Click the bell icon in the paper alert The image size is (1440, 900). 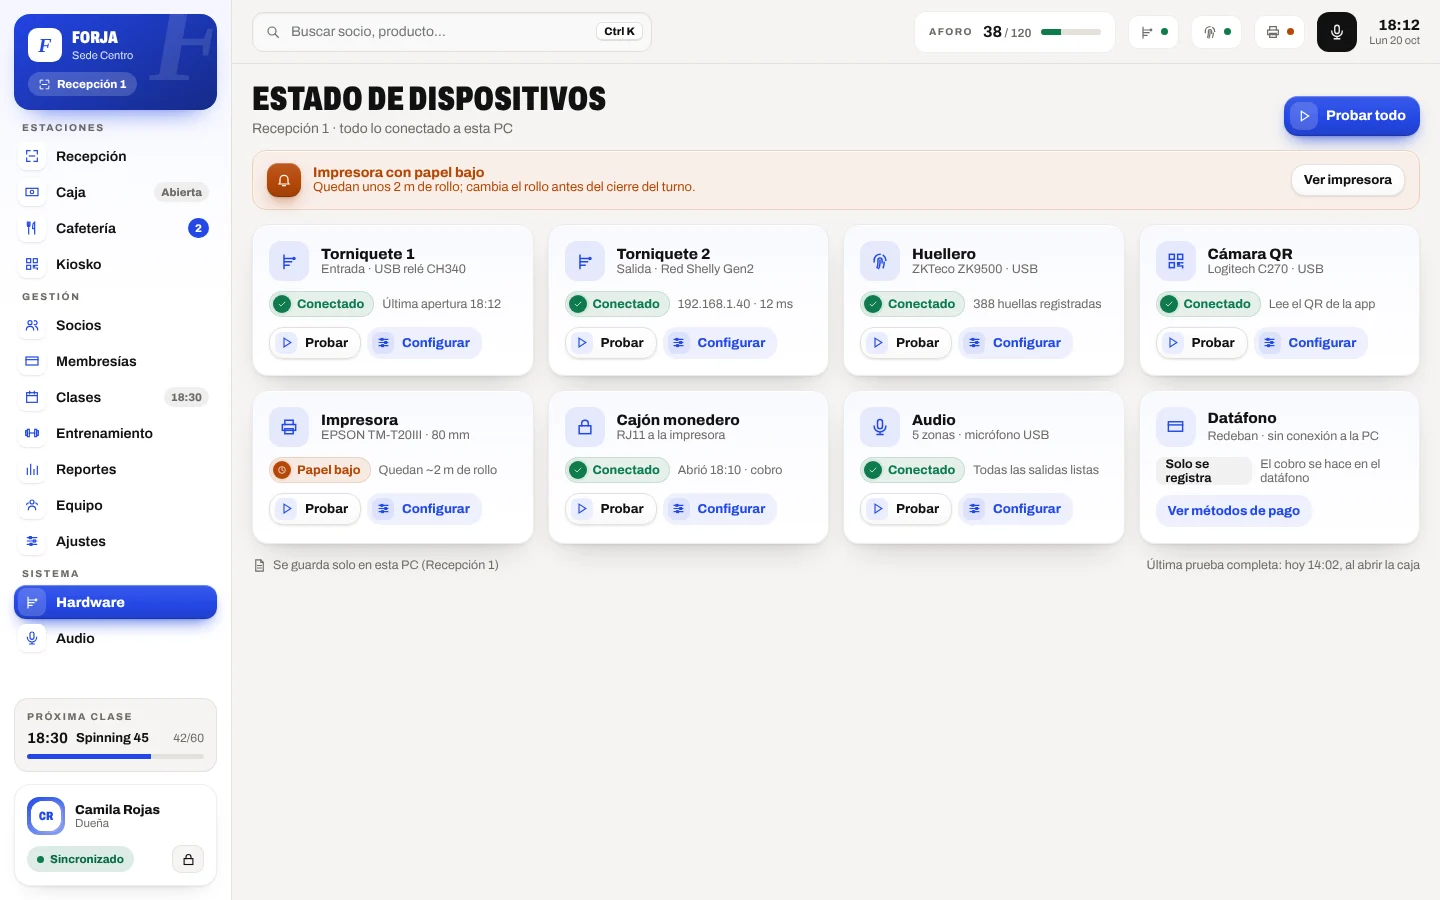(284, 180)
